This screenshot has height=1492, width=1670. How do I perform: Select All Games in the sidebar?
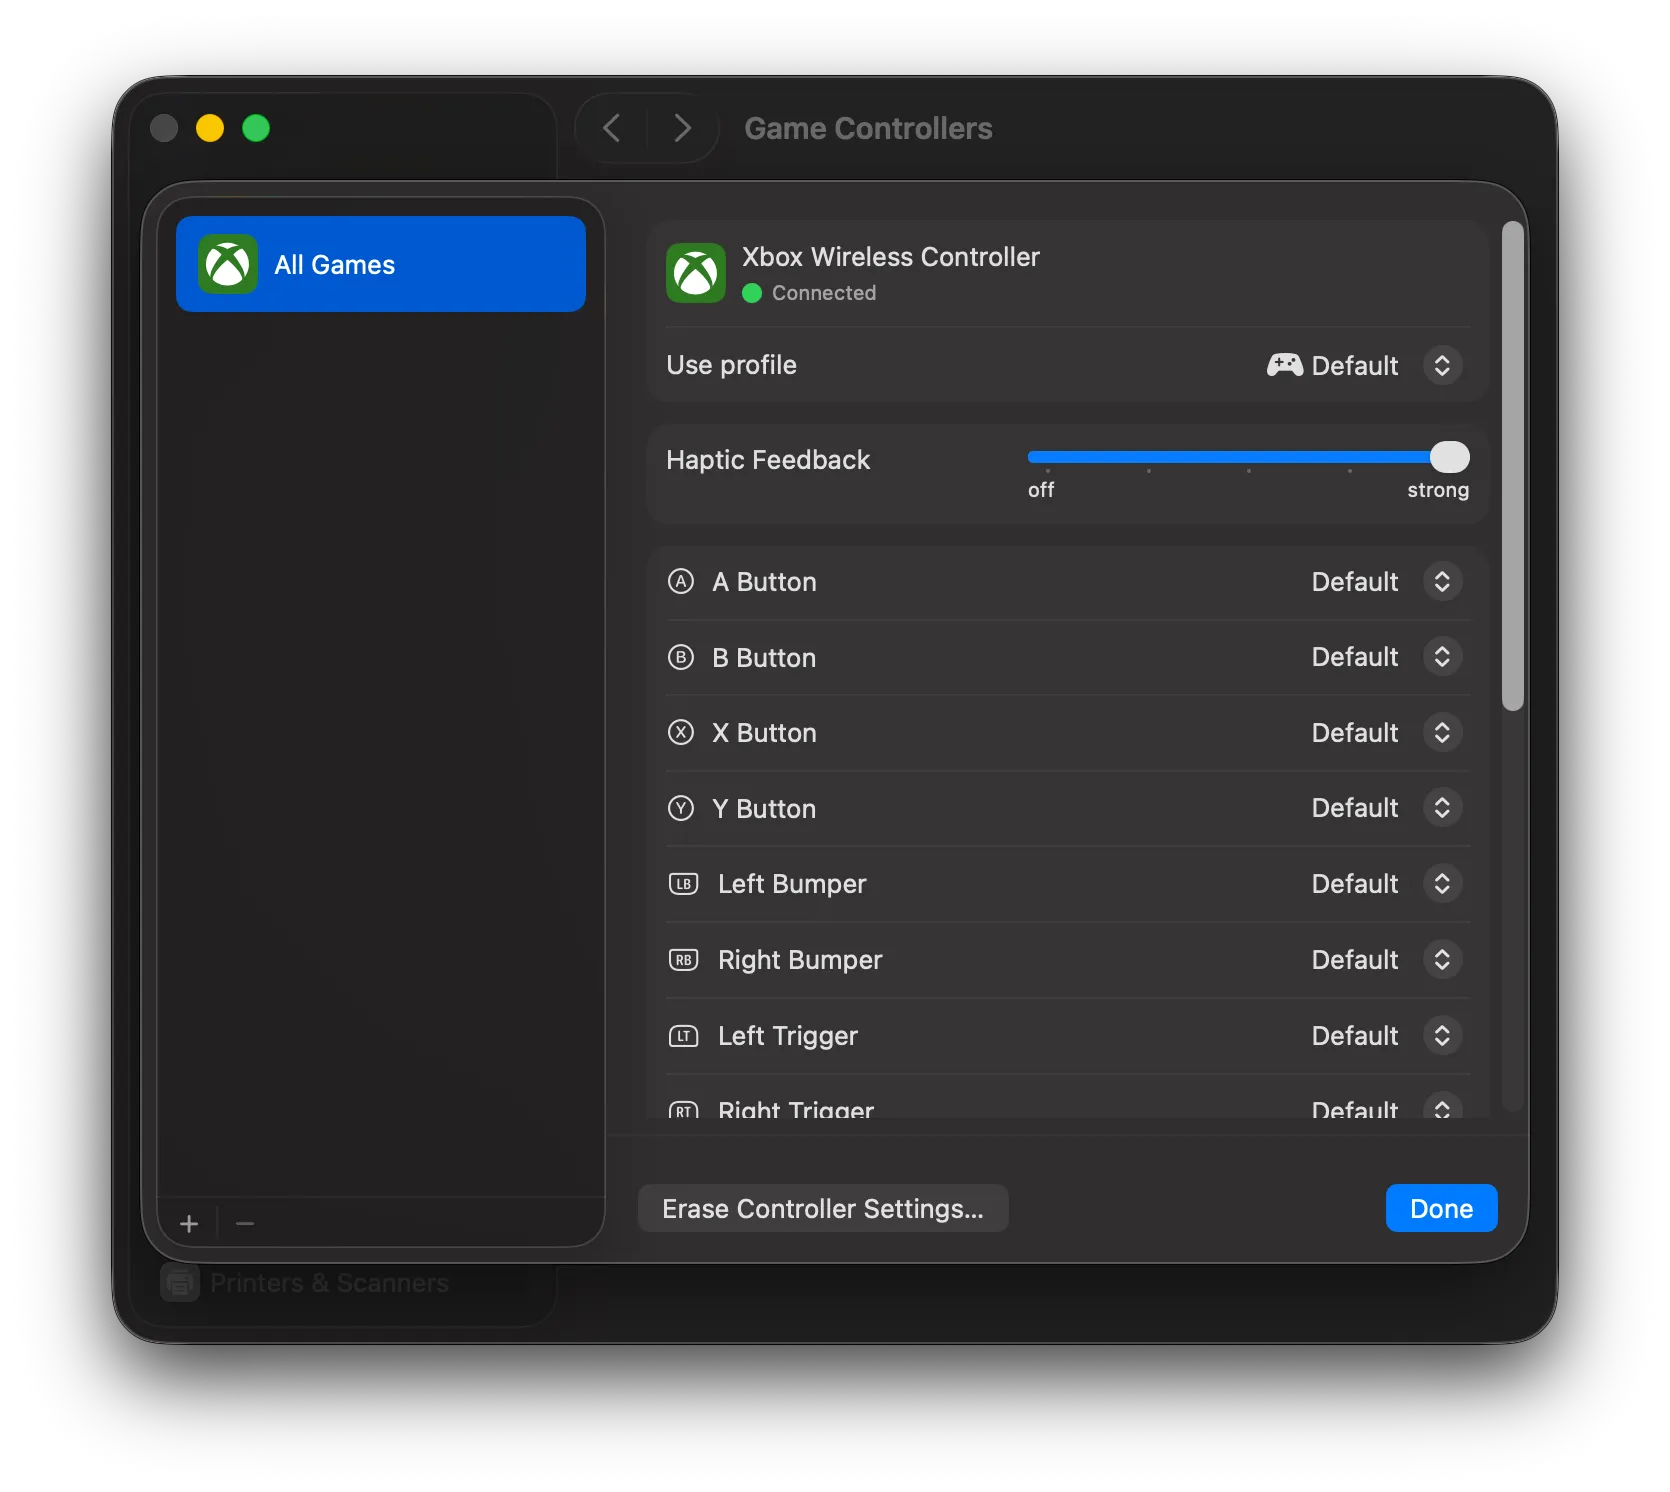380,265
